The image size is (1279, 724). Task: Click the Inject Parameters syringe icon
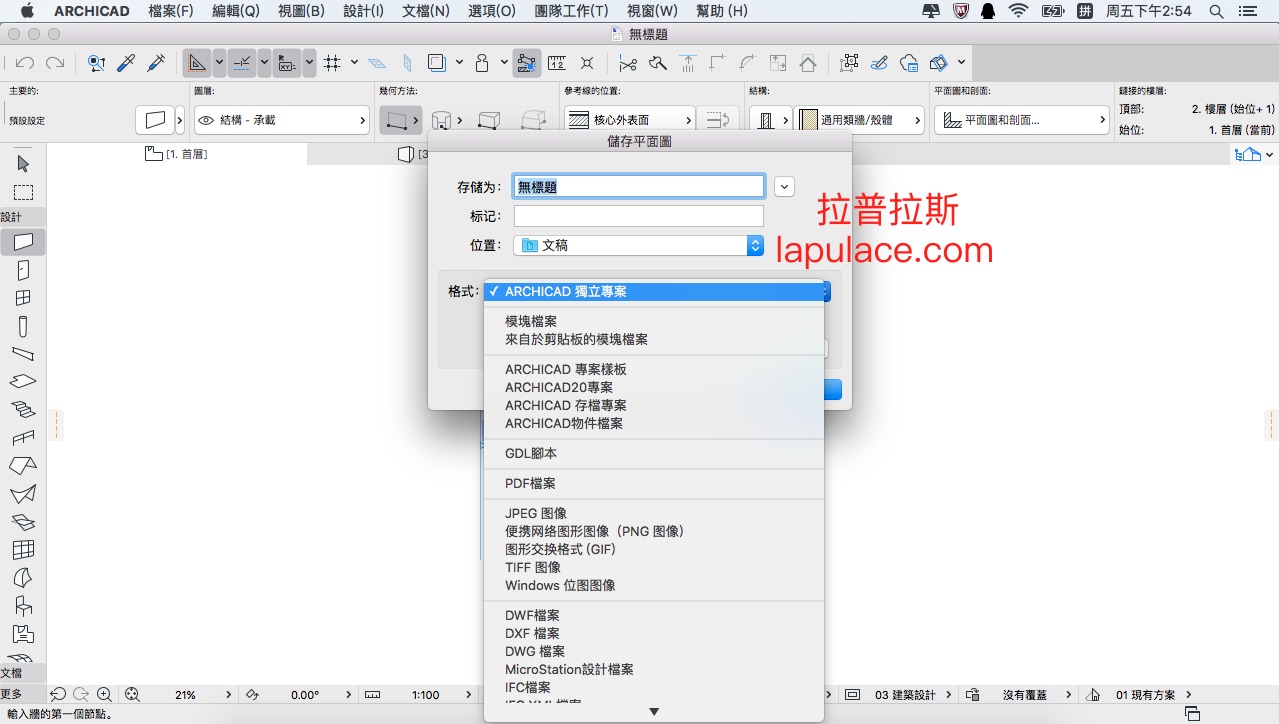click(x=156, y=63)
